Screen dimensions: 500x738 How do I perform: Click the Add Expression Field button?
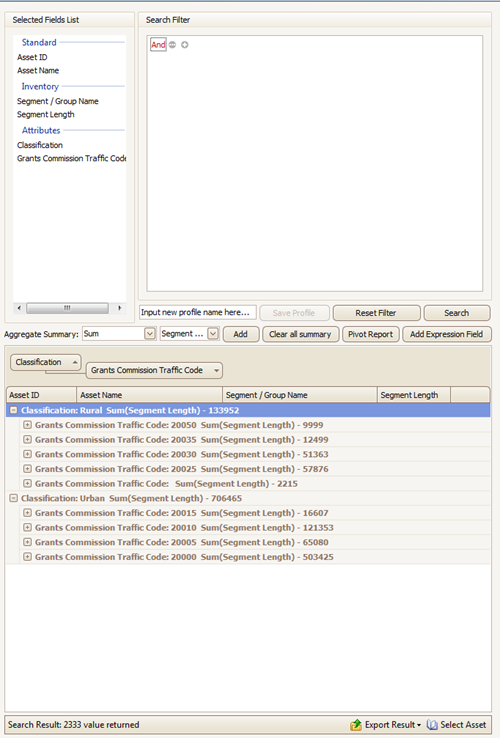click(x=446, y=334)
